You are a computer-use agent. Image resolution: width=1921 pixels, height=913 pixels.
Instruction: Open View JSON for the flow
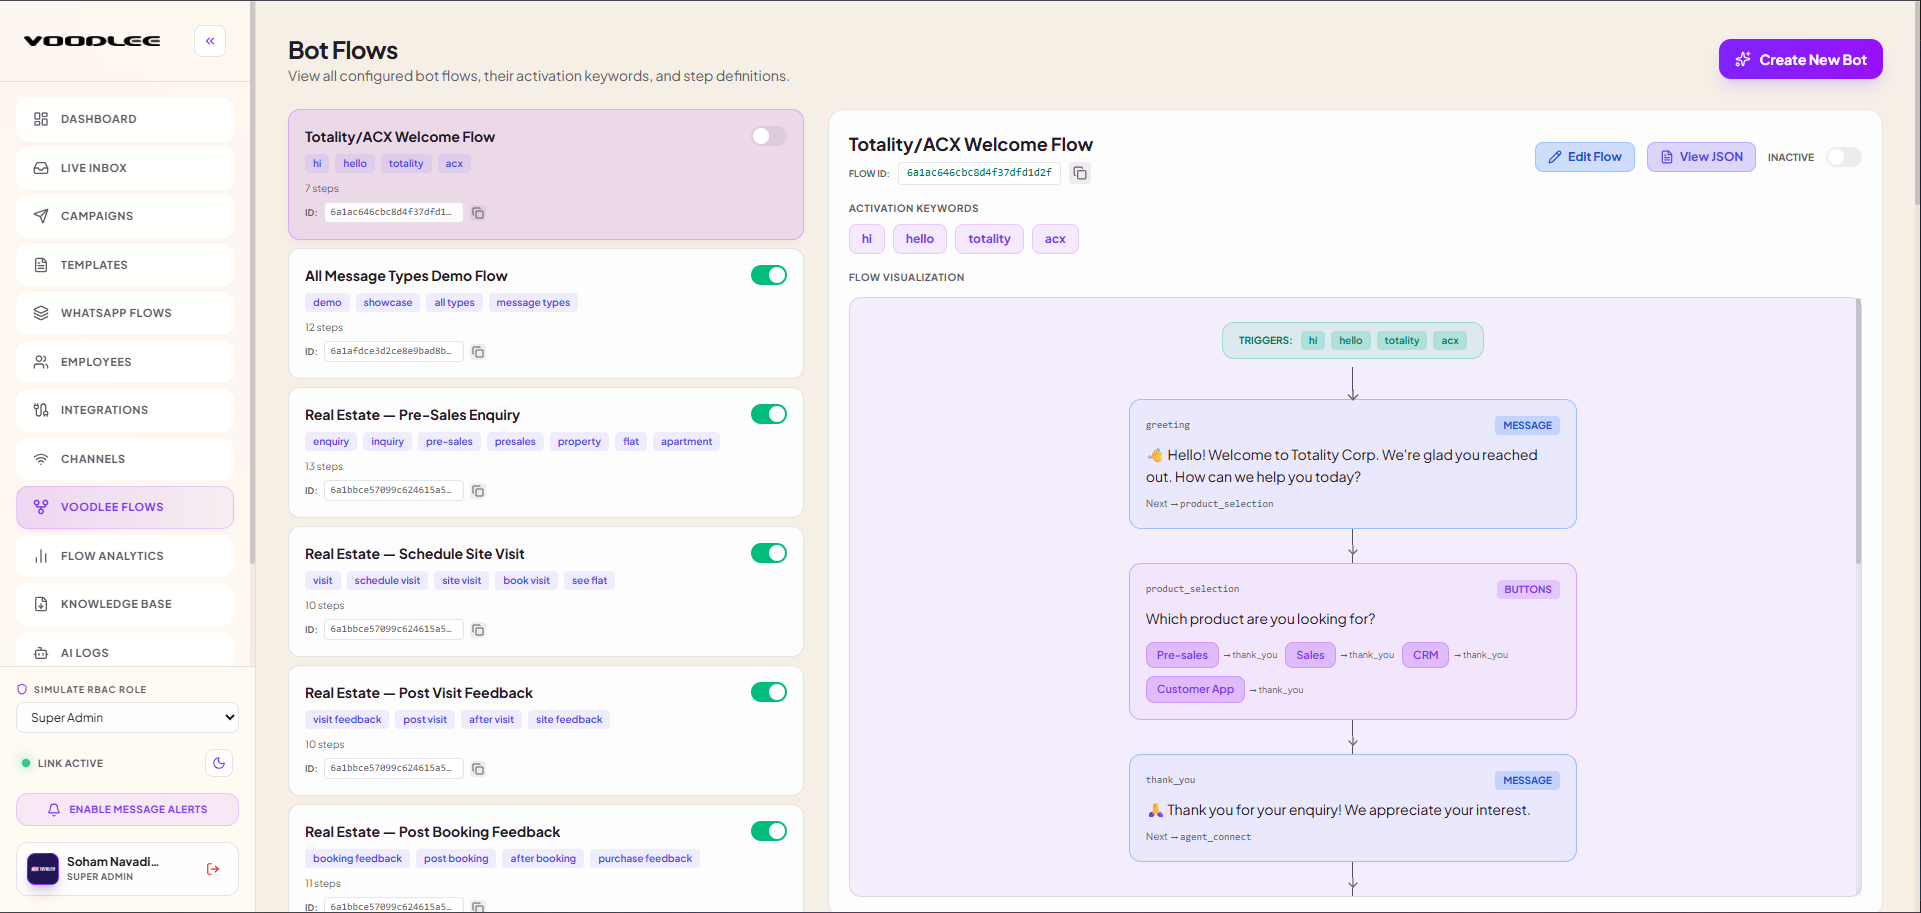[1701, 157]
